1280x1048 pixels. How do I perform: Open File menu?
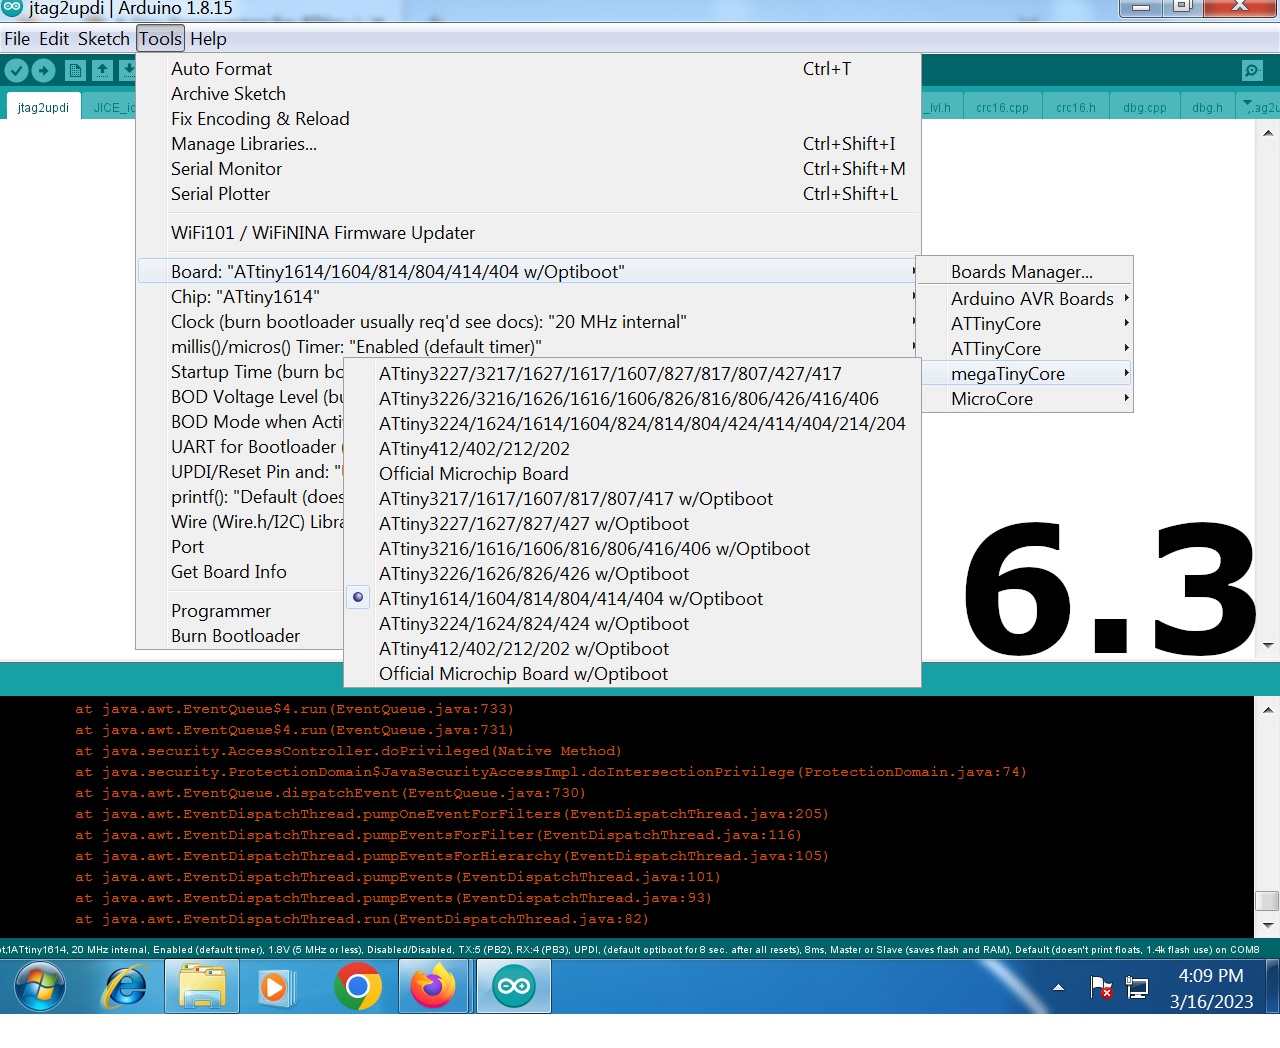17,39
